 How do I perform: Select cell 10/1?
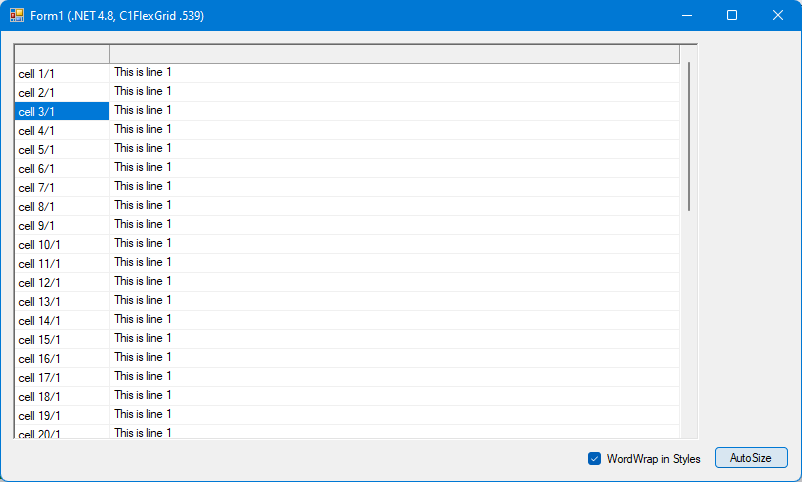(x=62, y=244)
